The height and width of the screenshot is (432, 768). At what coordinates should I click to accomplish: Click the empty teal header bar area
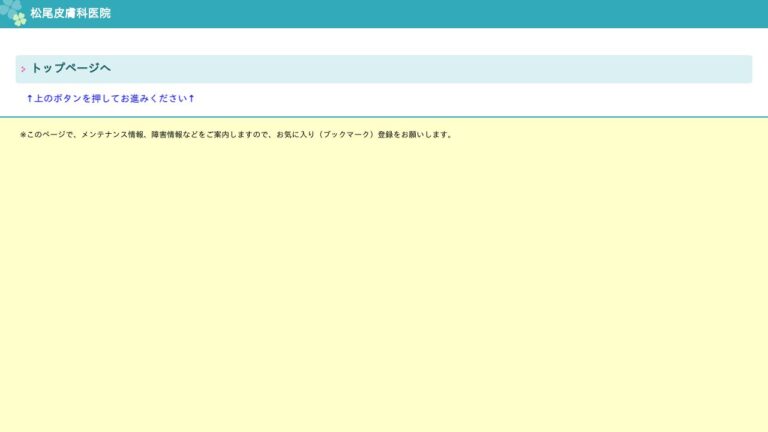tap(450, 13)
